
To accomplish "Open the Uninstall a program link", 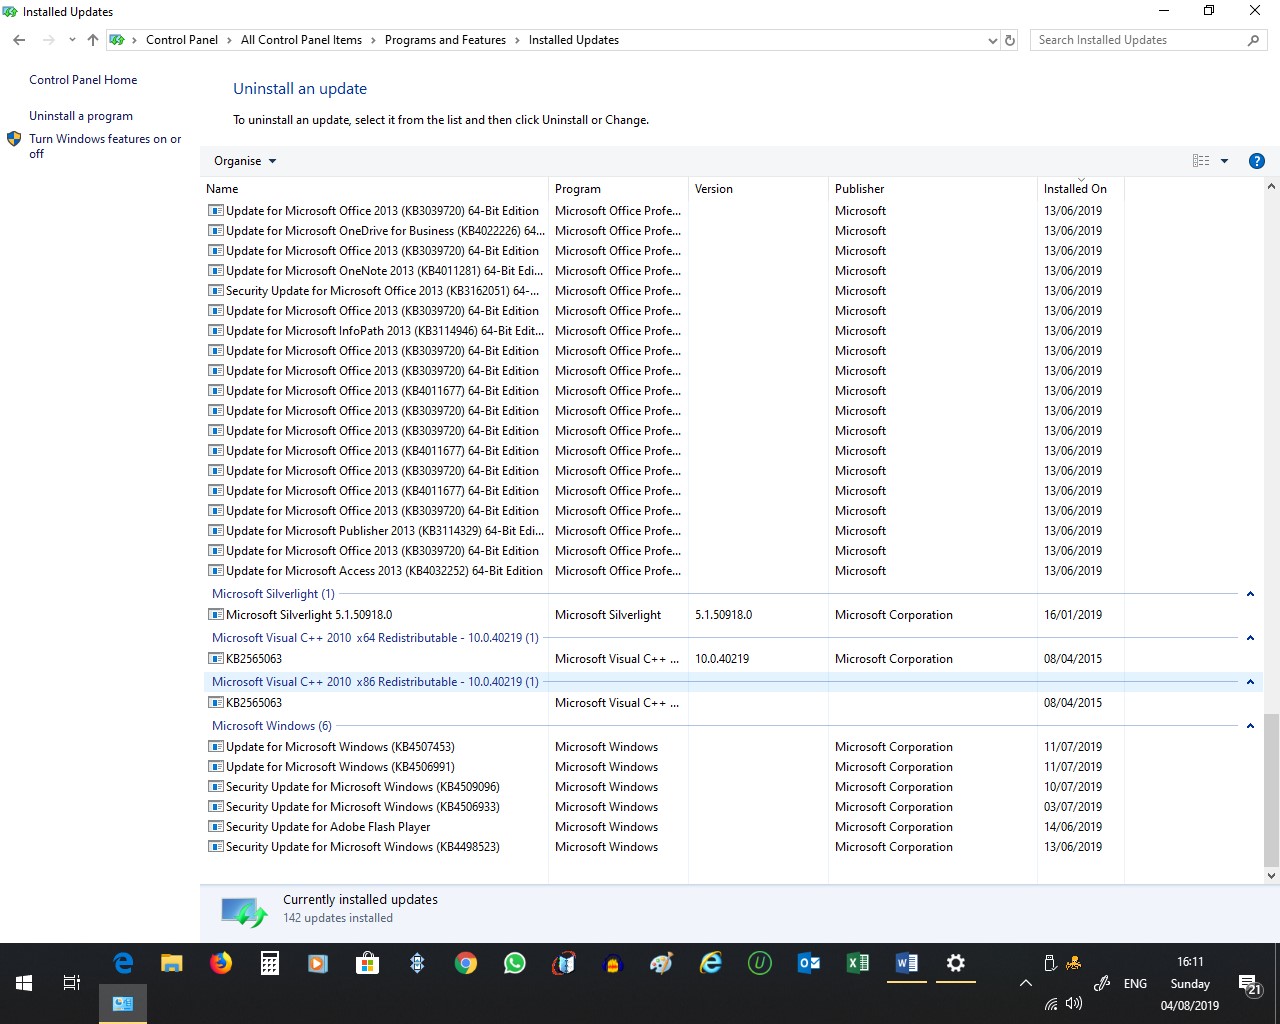I will (x=81, y=116).
